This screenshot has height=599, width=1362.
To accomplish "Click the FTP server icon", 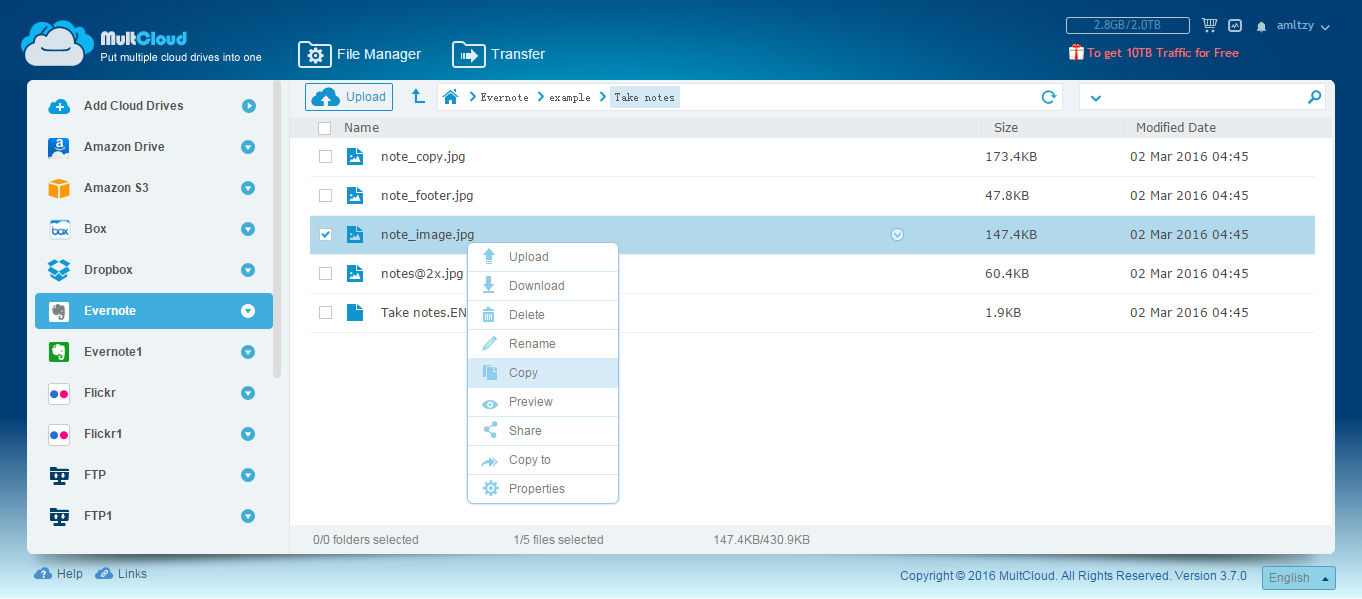I will click(x=59, y=475).
